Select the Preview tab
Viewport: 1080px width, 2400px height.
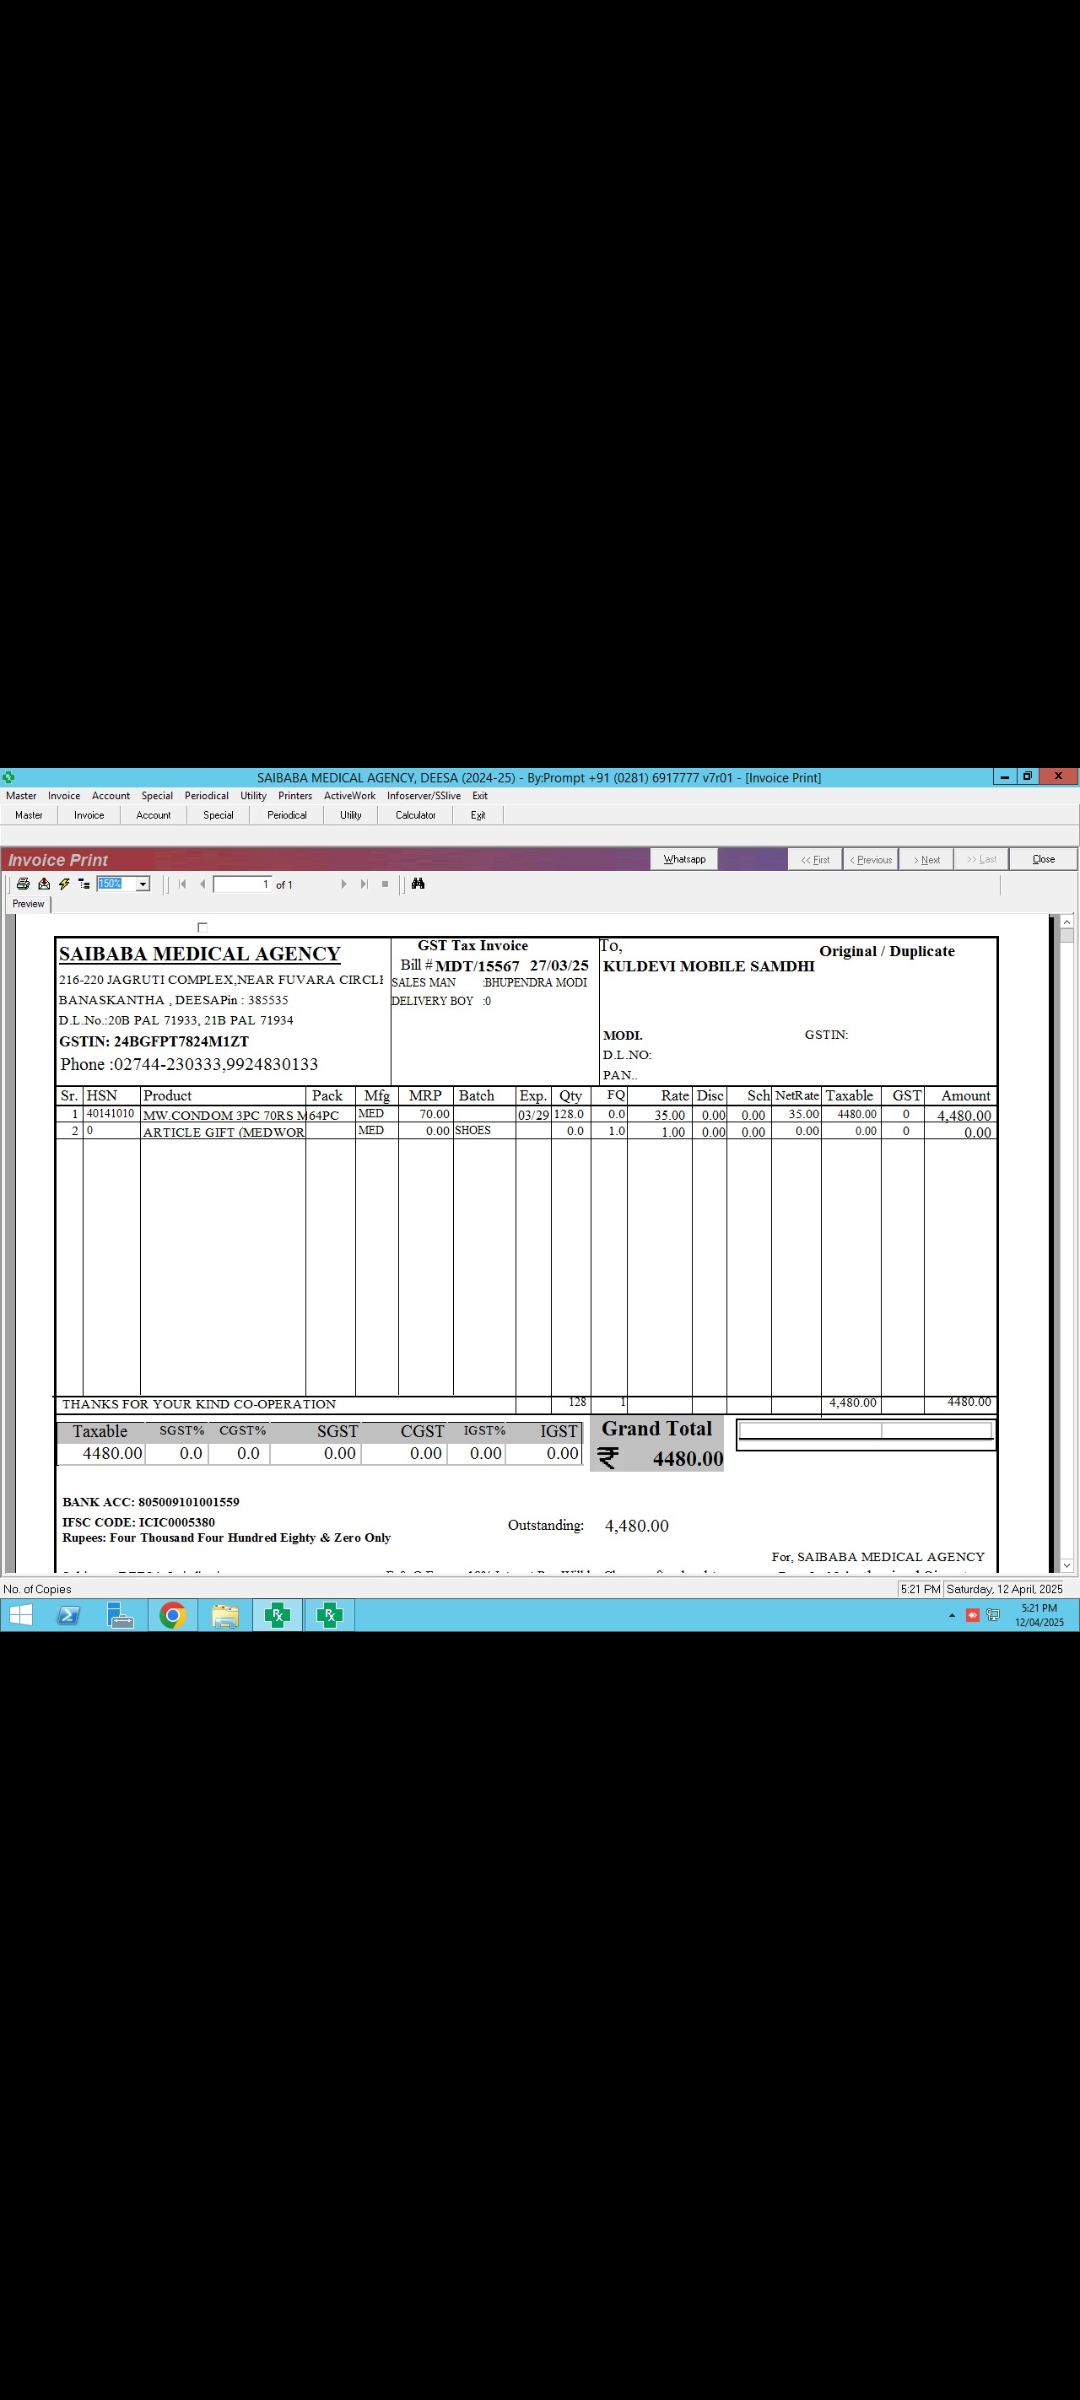pyautogui.click(x=28, y=904)
